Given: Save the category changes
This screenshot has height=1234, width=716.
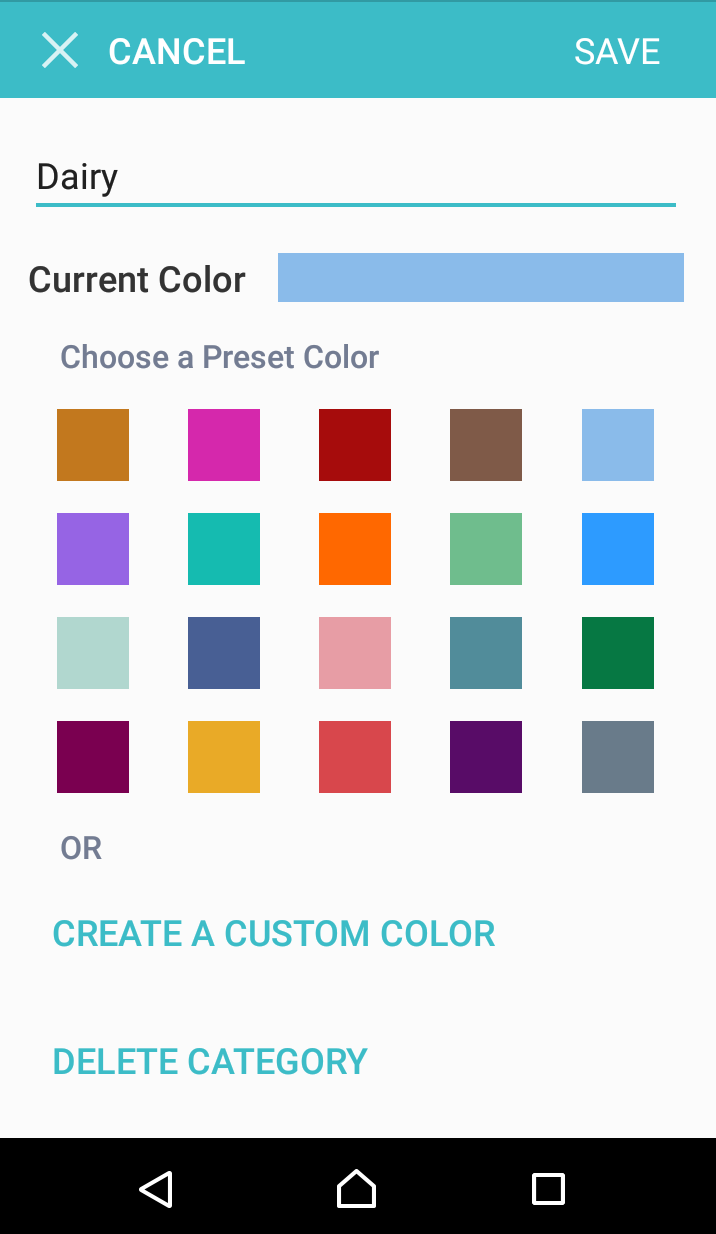Looking at the screenshot, I should 617,52.
